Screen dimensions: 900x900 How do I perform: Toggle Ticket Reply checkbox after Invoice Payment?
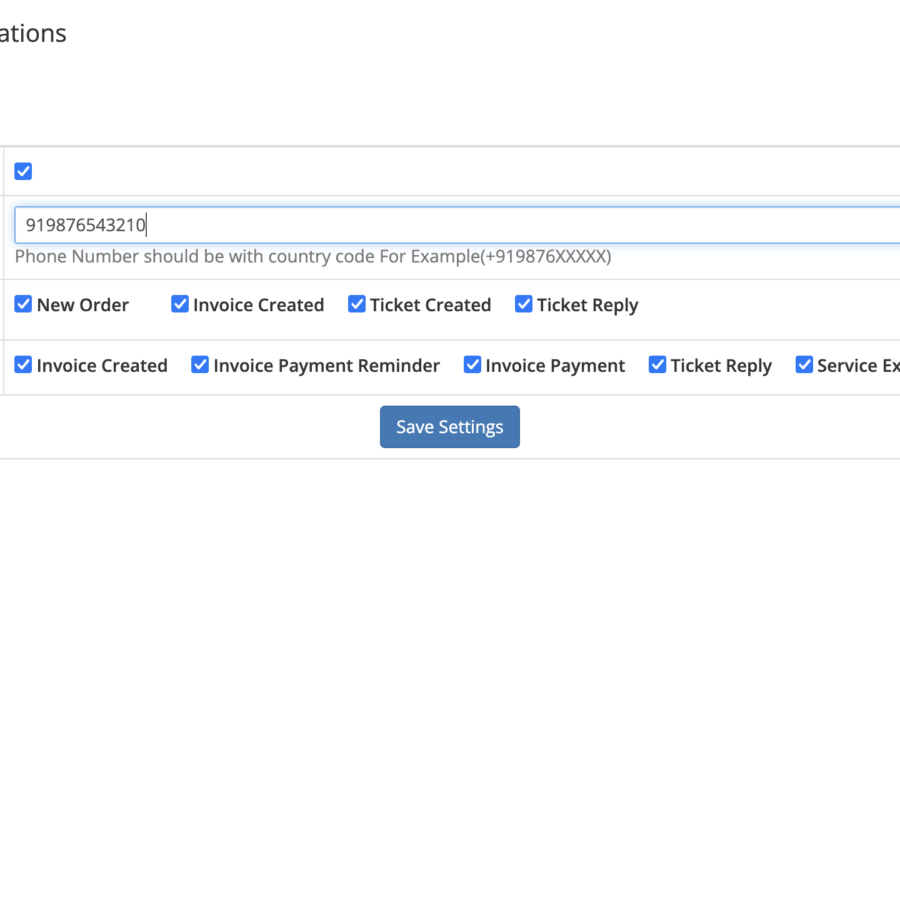(658, 366)
